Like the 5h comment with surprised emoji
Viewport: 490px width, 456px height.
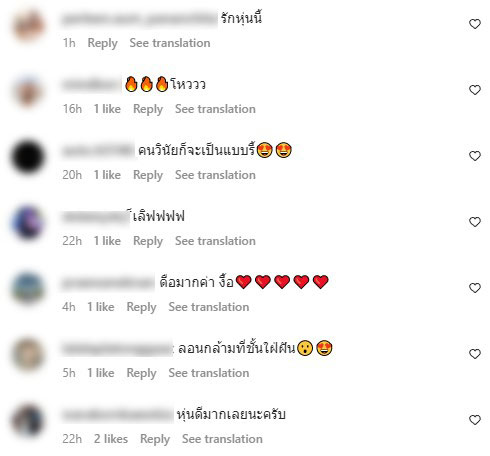[x=475, y=354]
